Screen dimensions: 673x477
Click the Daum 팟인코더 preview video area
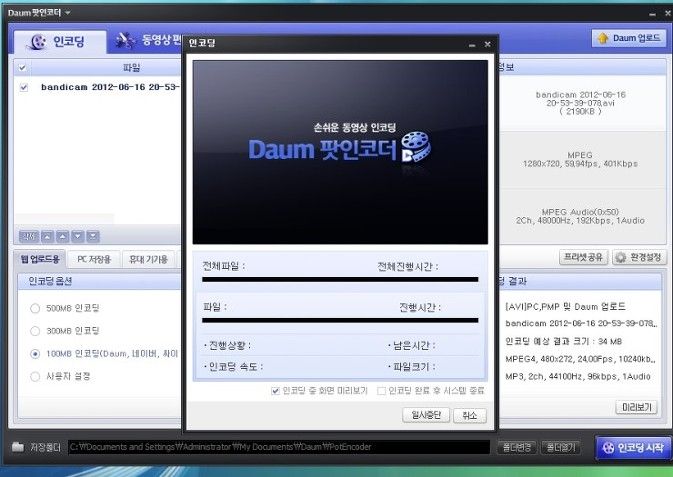coord(340,152)
